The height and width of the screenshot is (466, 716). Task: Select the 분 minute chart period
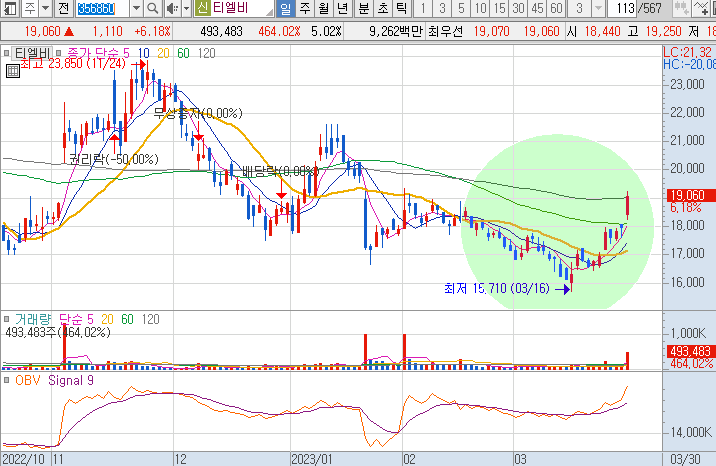(364, 8)
